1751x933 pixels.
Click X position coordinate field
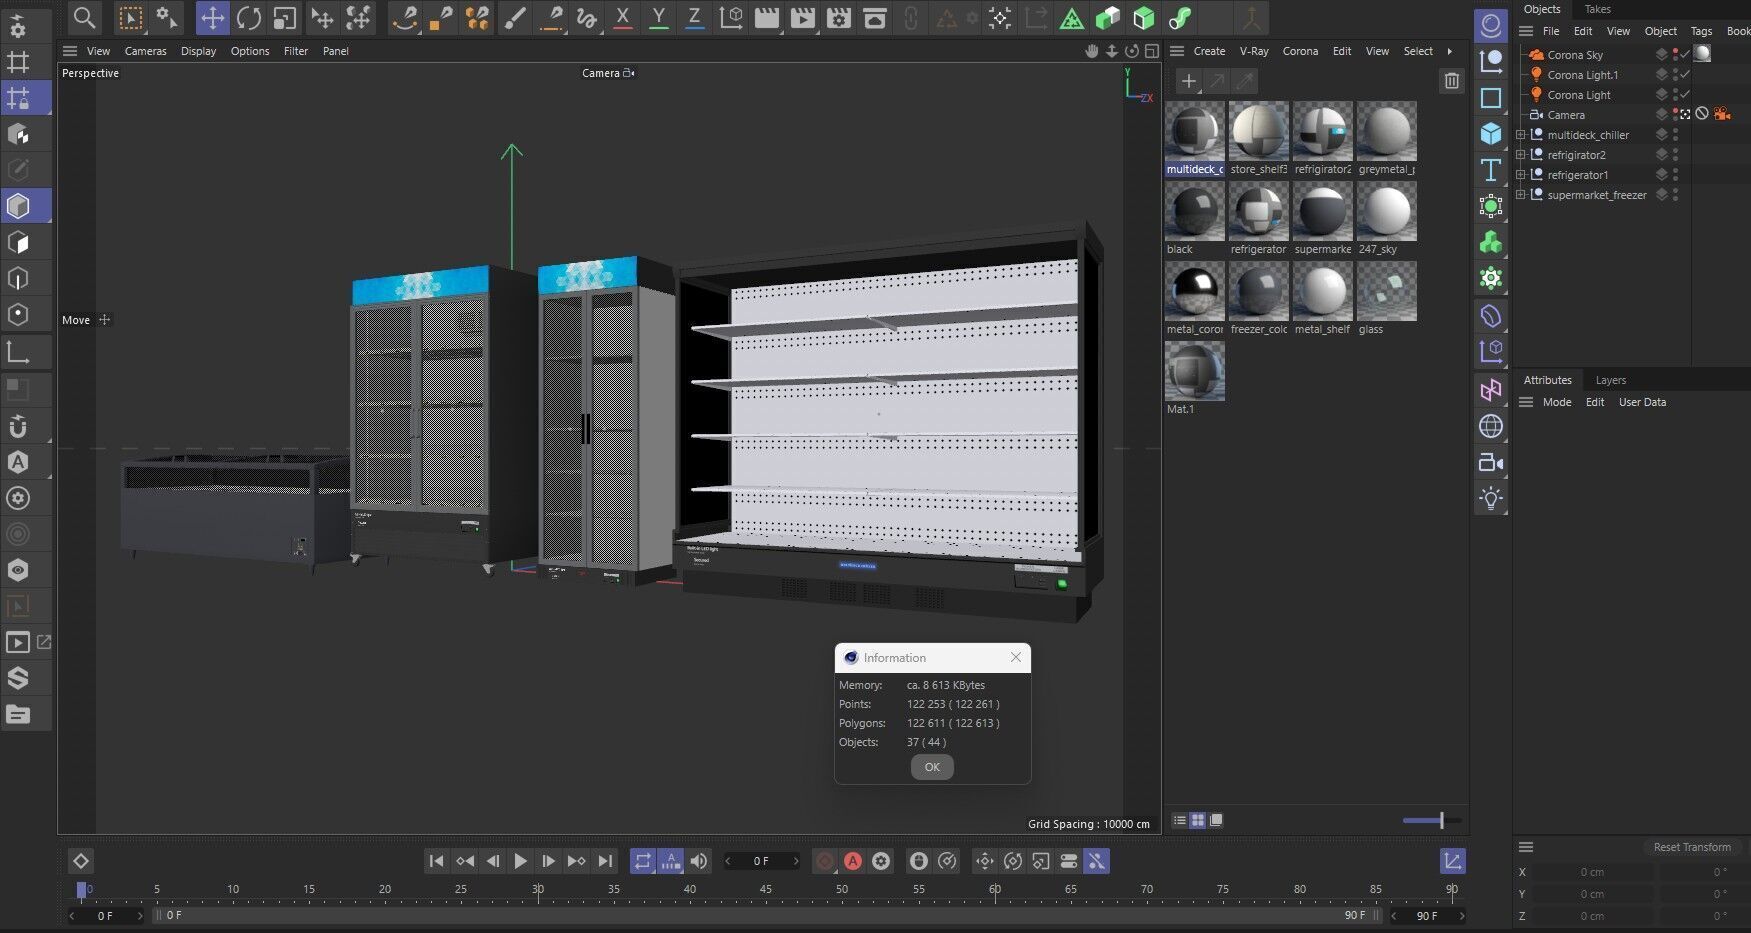[1592, 872]
